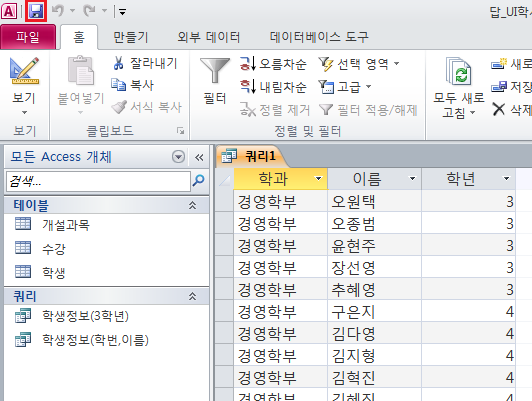
Task: Click the 보기 design view icon
Action: point(24,71)
